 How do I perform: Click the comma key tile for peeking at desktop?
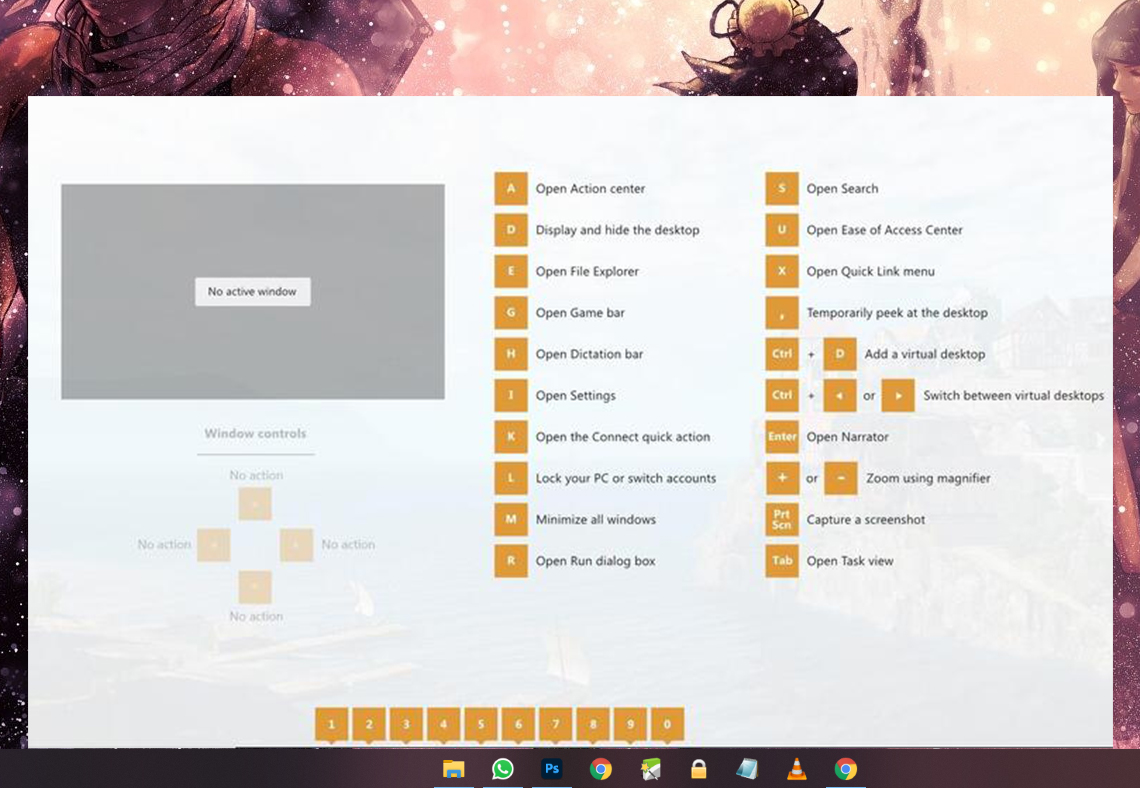pos(782,313)
